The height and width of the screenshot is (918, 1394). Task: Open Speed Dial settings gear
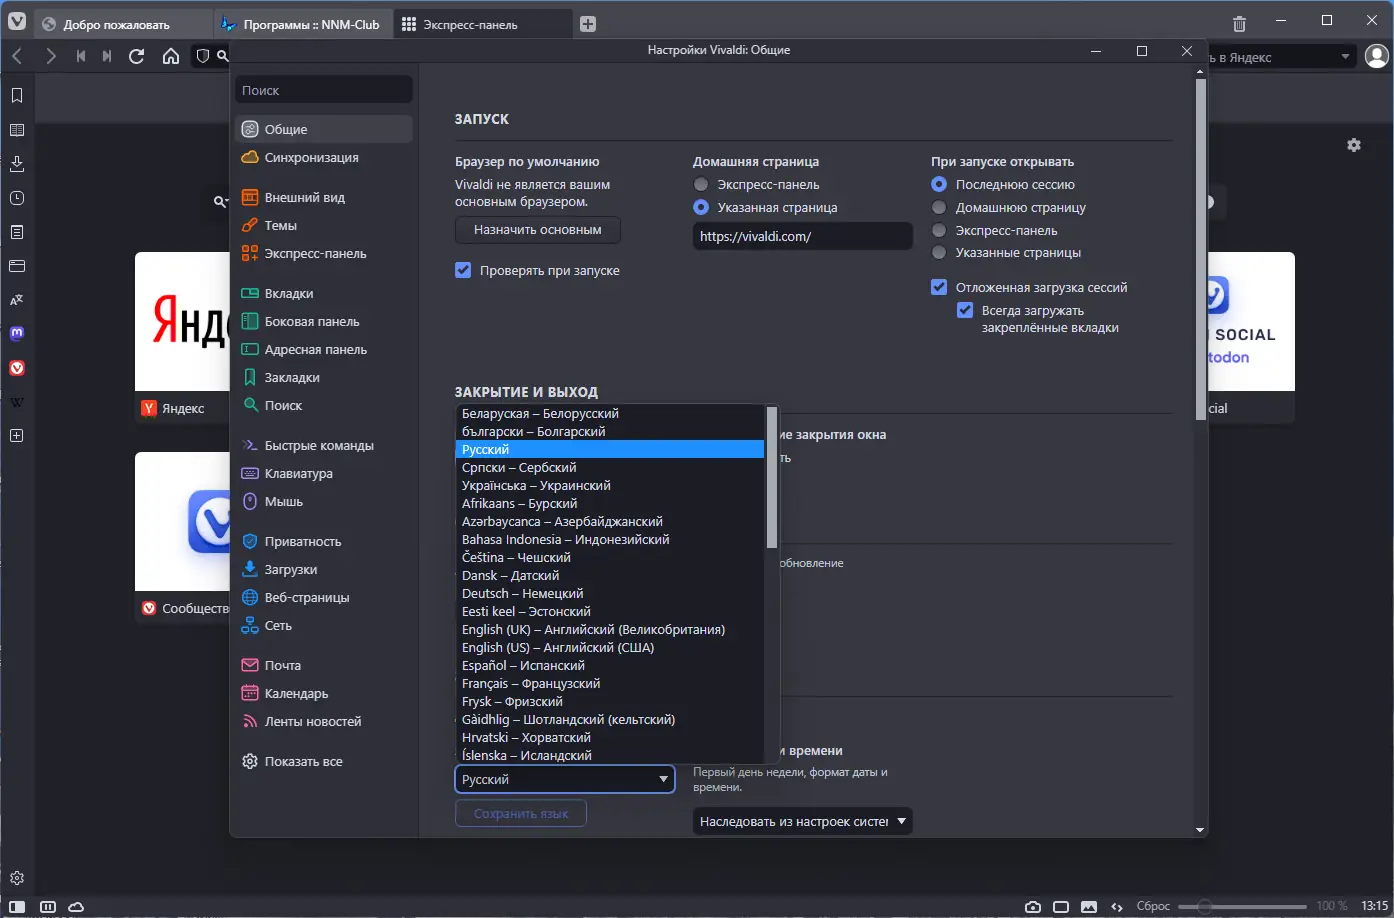(x=1354, y=145)
